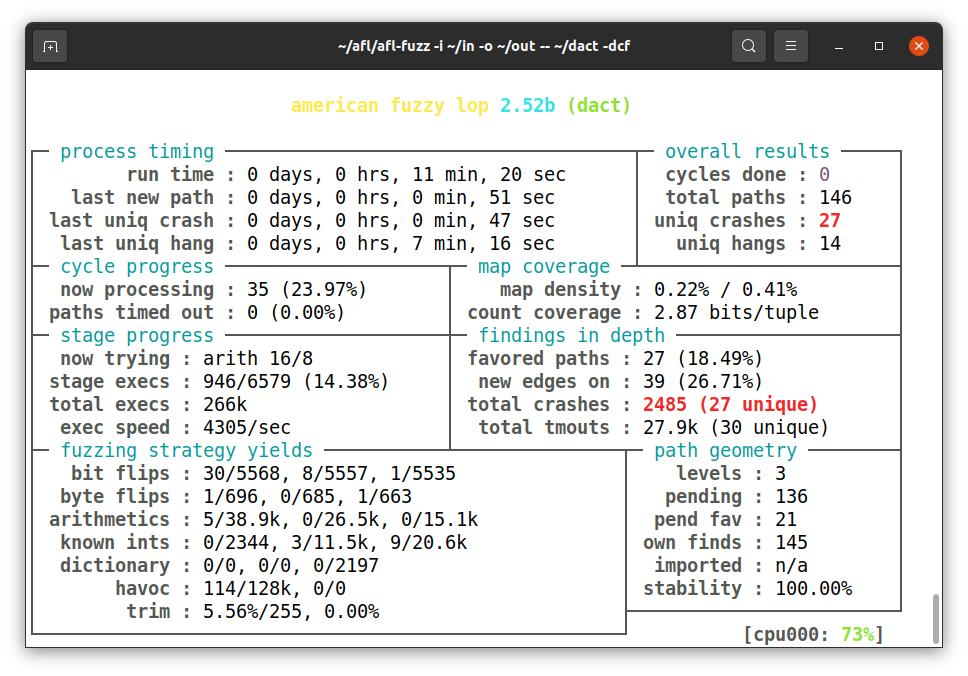Click the stability value '100.00%'
The image size is (968, 676).
tap(814, 588)
